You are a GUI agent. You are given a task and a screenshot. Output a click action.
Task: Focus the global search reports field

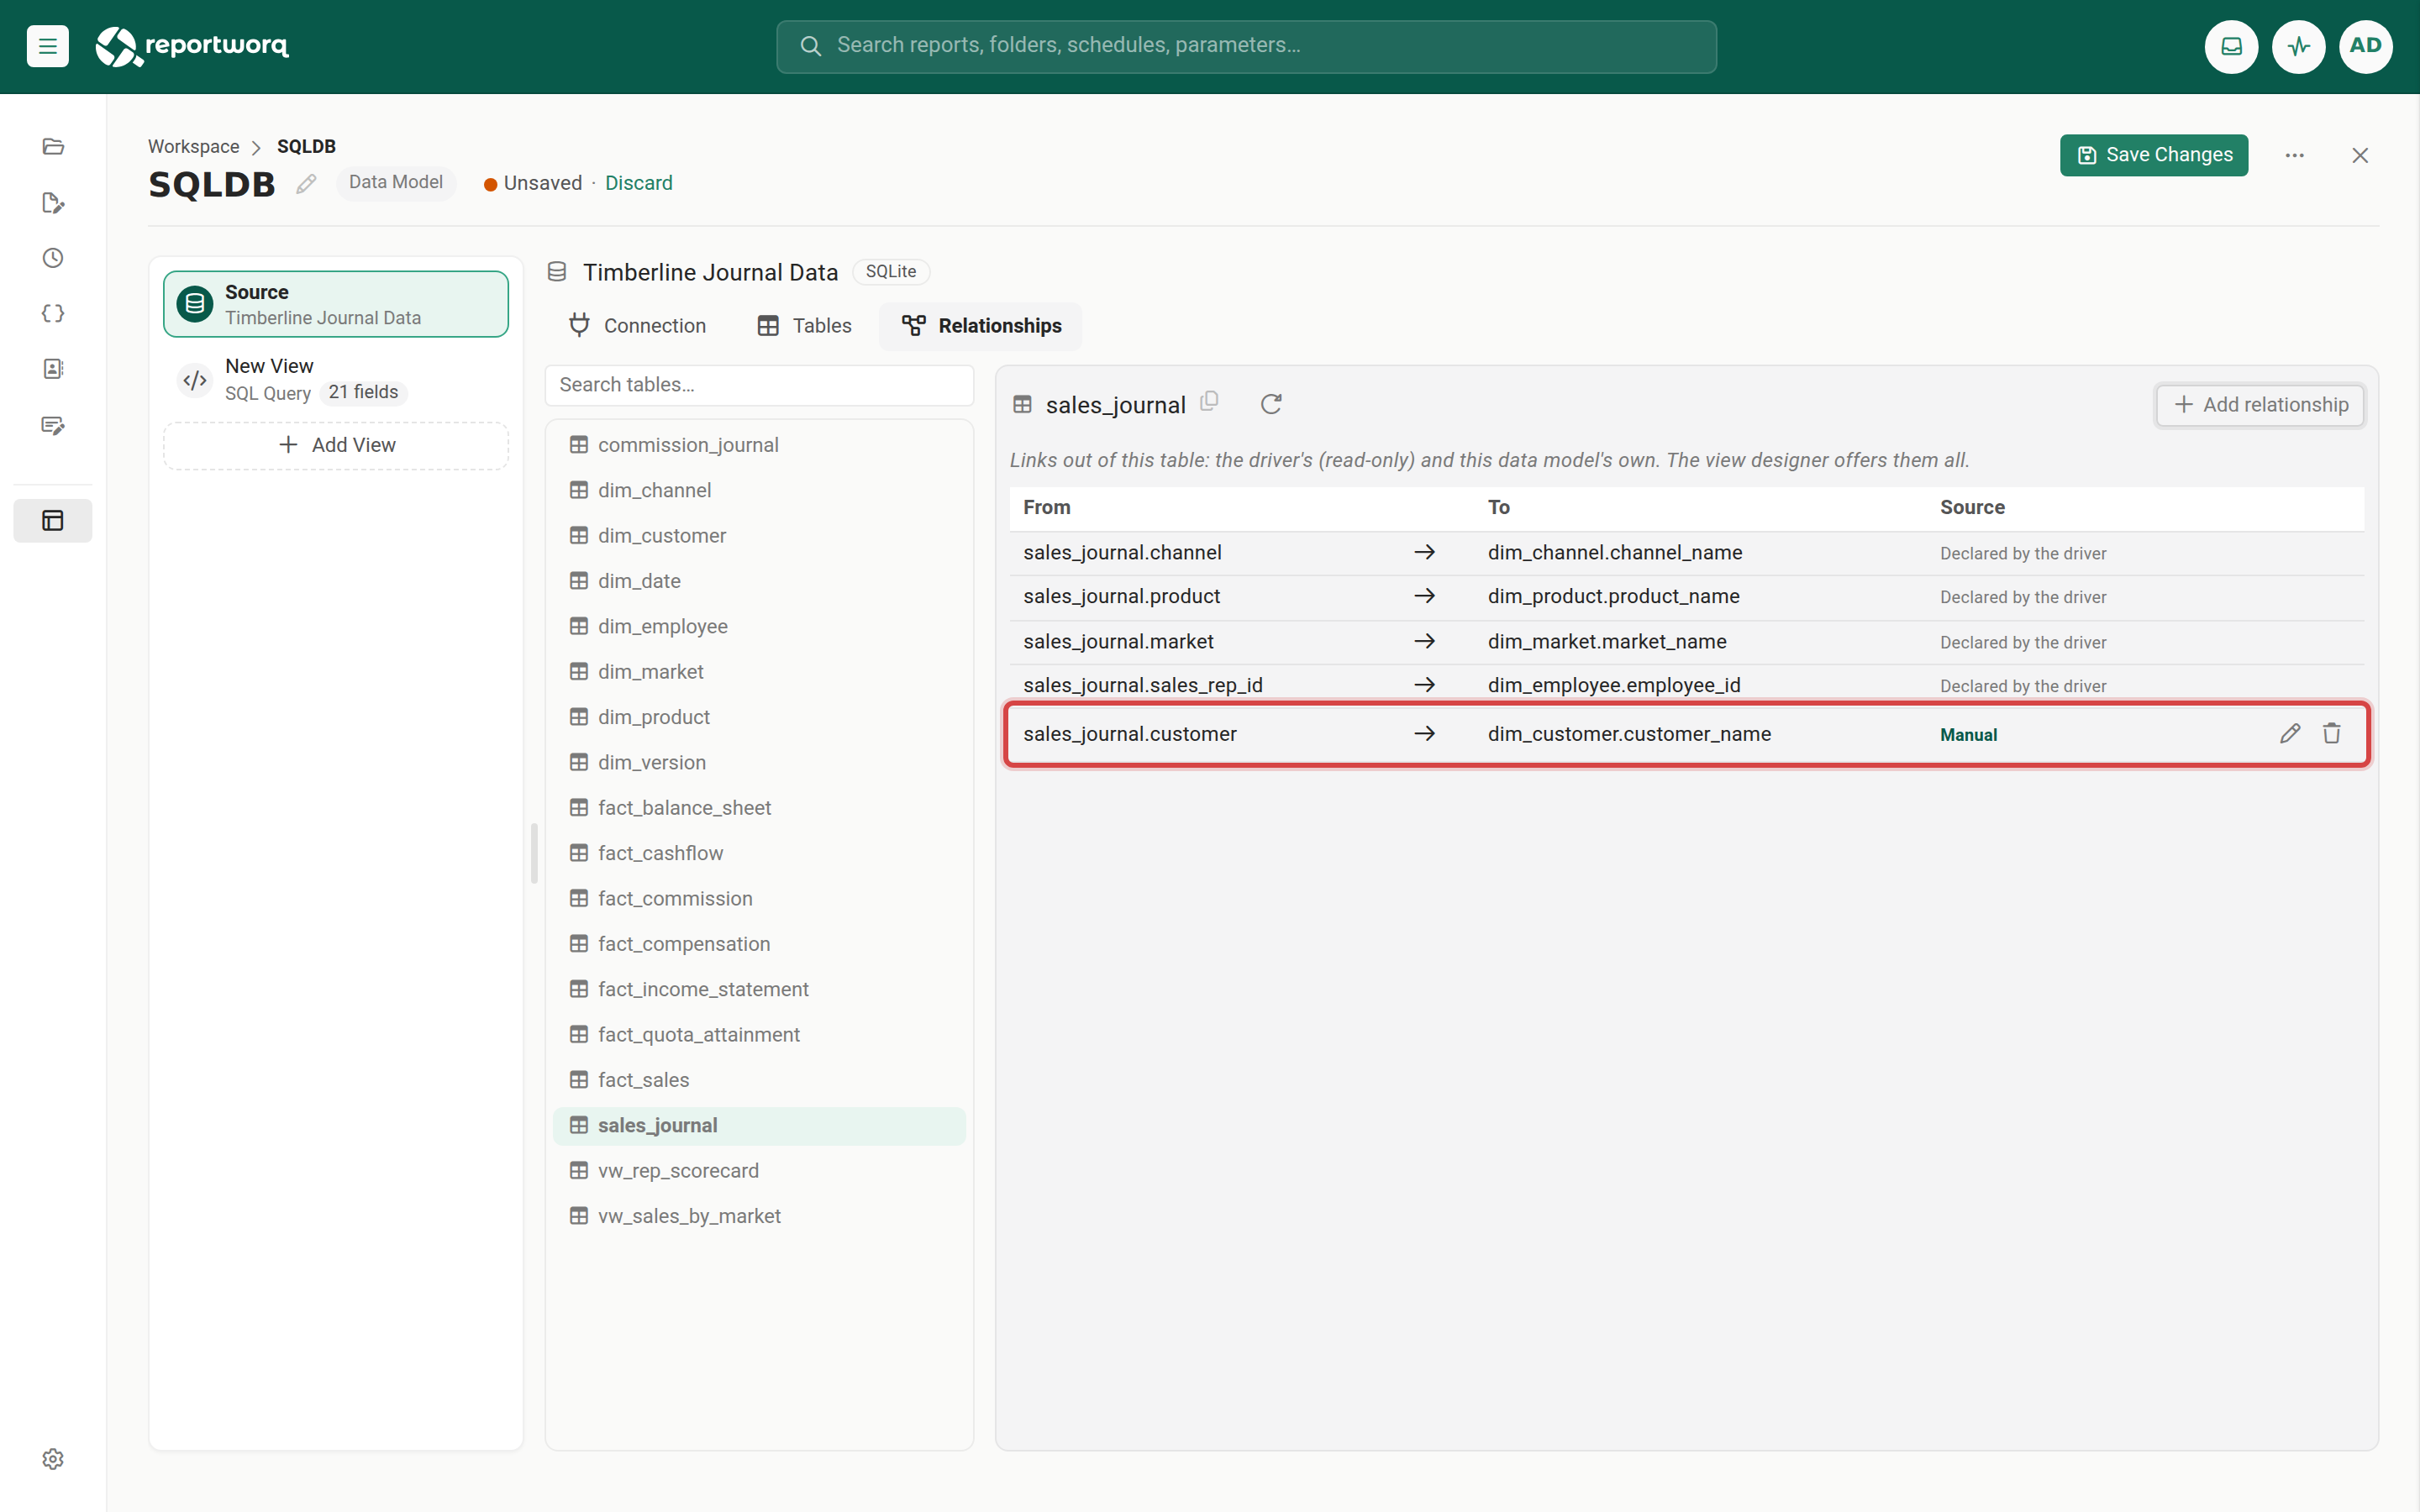pyautogui.click(x=1246, y=46)
